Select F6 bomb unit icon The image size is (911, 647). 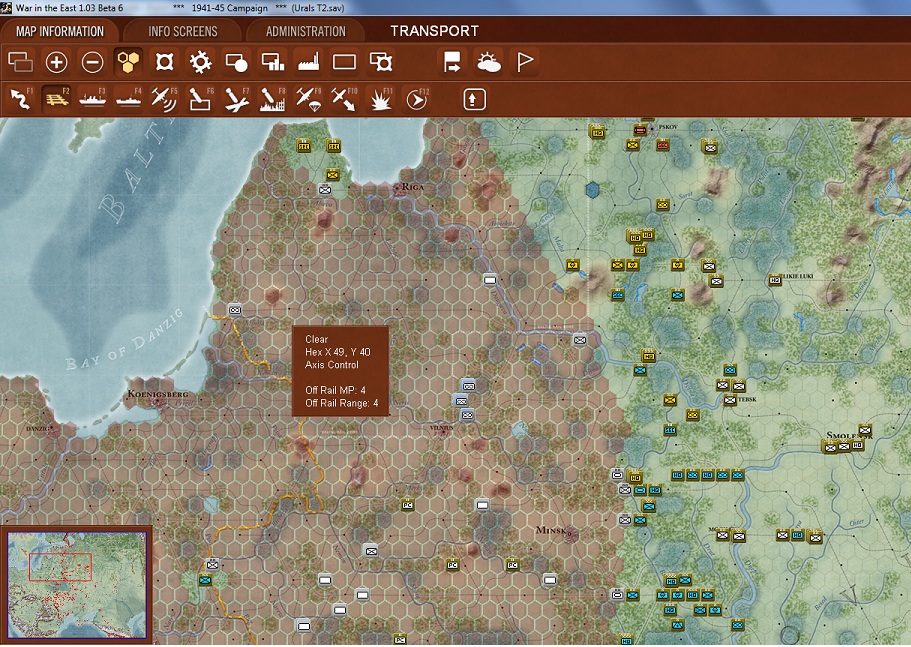click(x=200, y=99)
